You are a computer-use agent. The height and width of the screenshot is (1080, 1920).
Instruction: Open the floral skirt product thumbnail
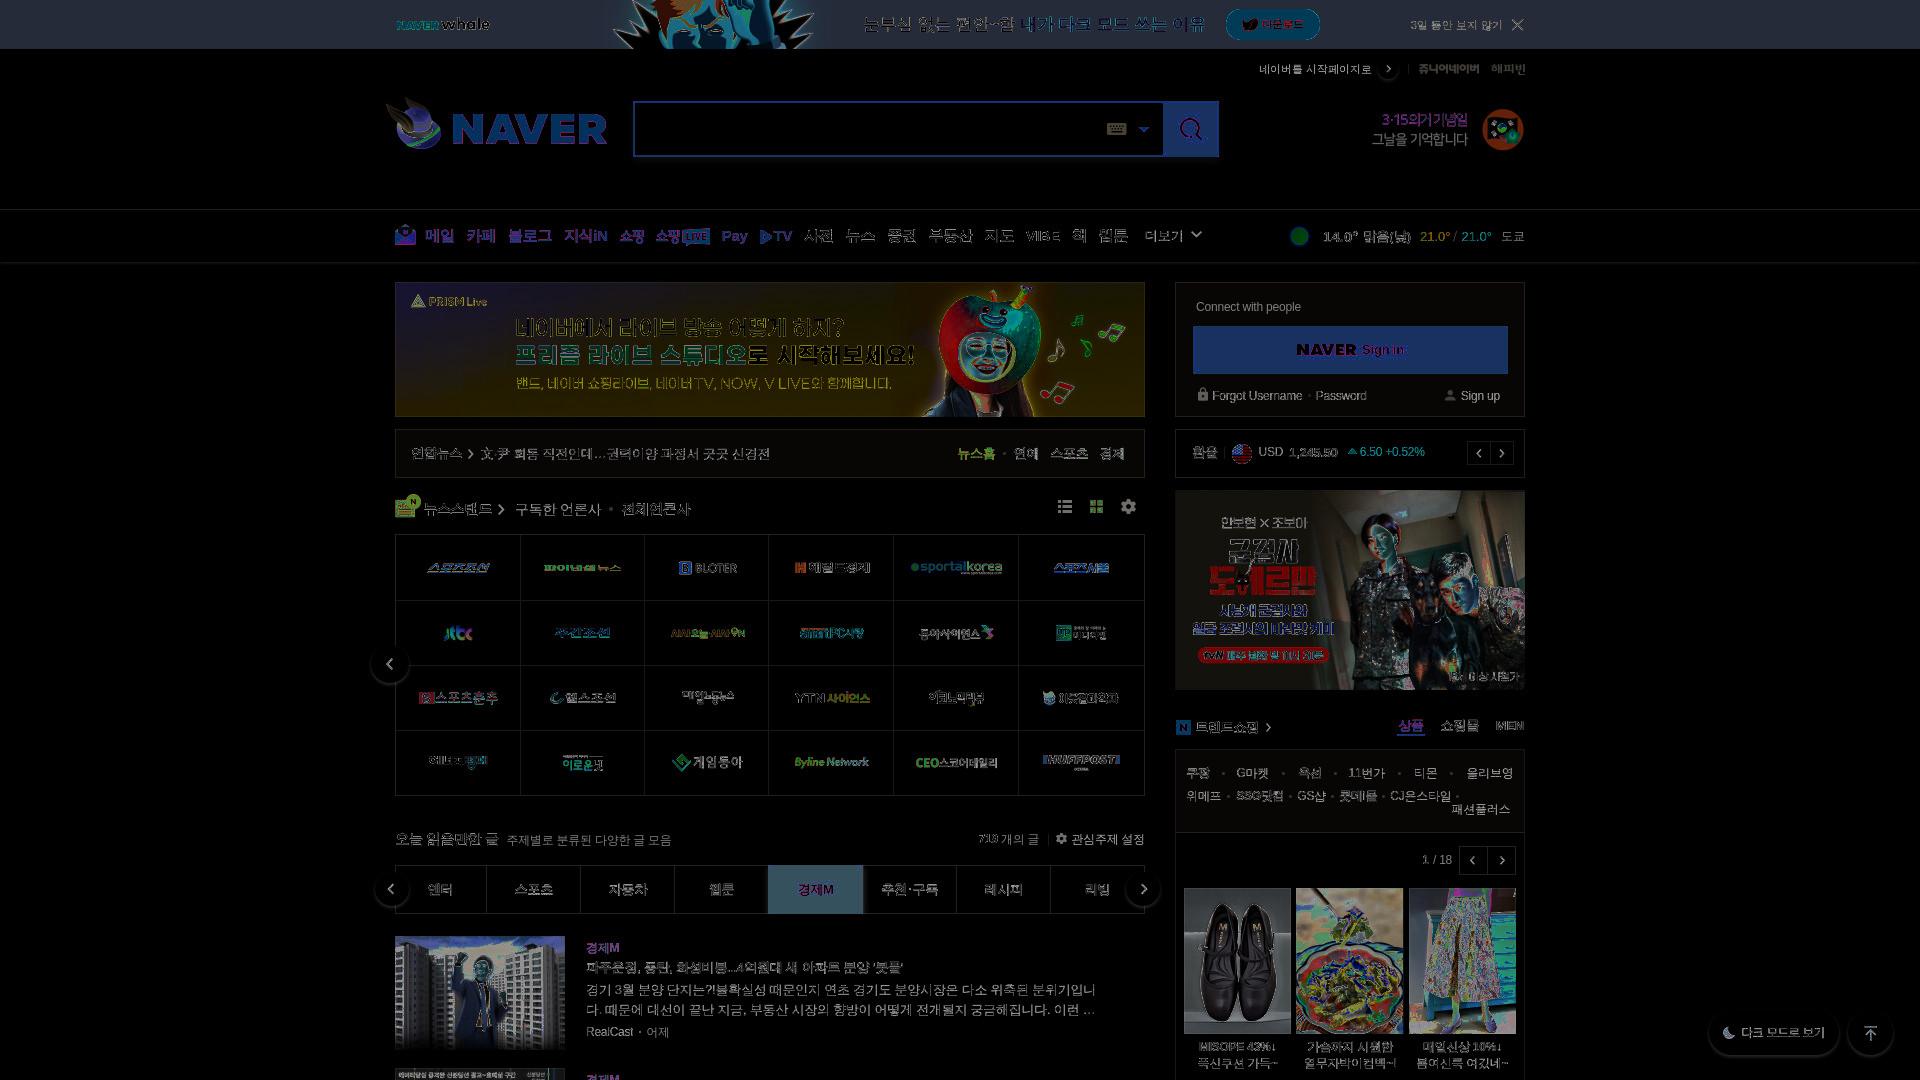pyautogui.click(x=1462, y=960)
